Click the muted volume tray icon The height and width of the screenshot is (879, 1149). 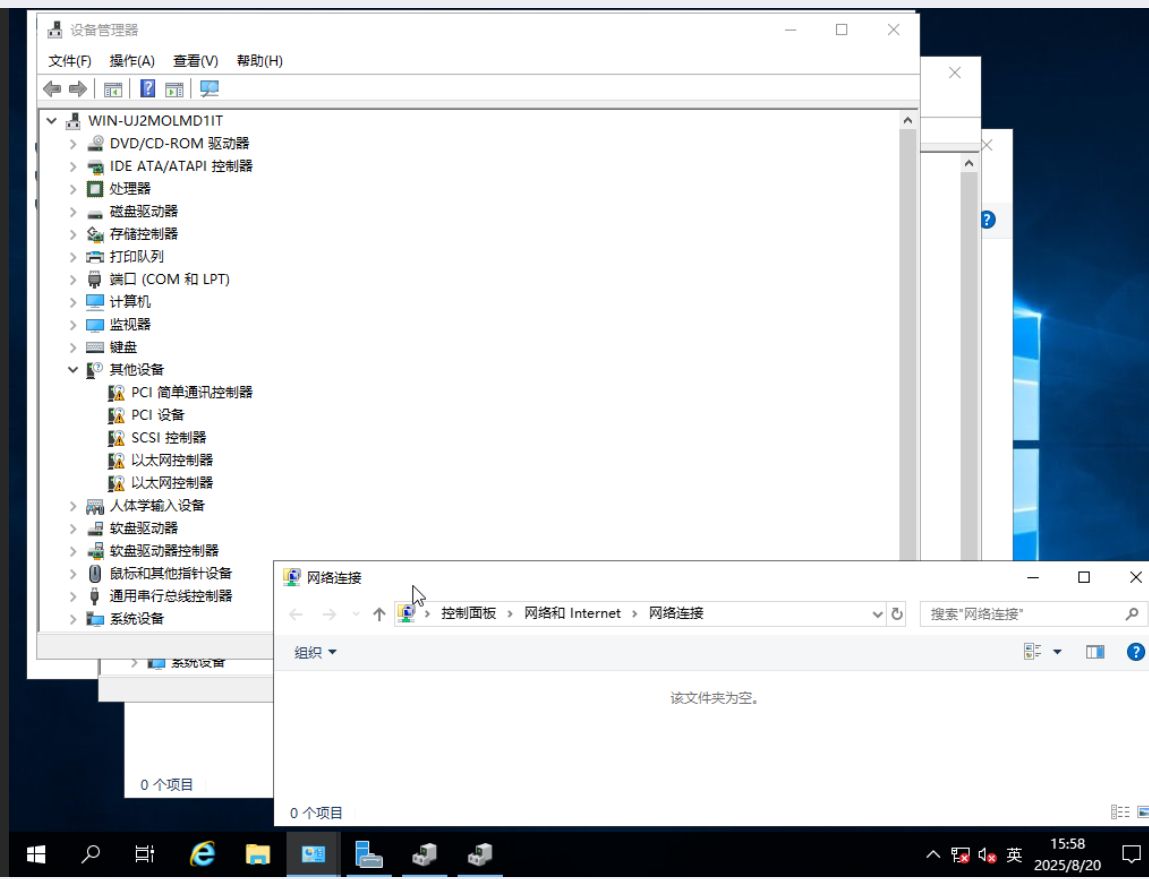click(987, 855)
